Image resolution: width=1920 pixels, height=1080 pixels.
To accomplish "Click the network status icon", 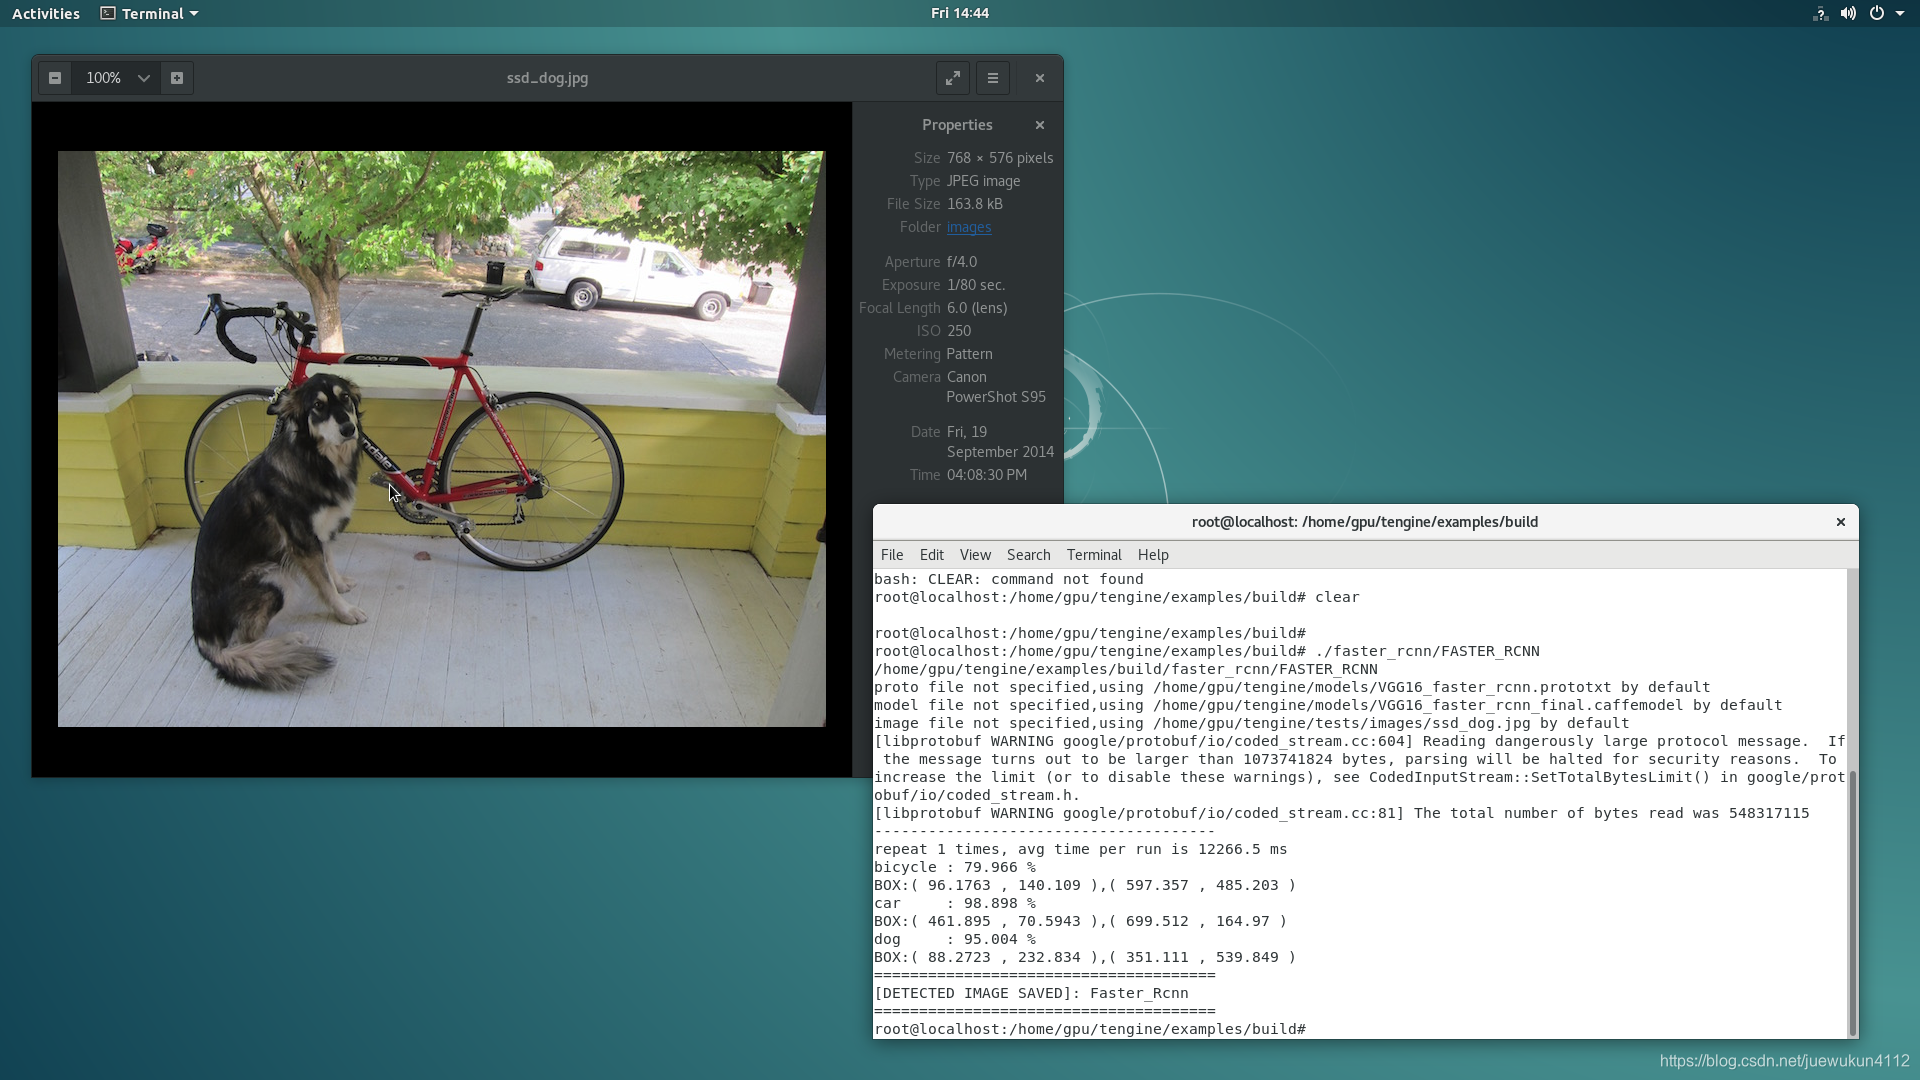I will (x=1820, y=13).
